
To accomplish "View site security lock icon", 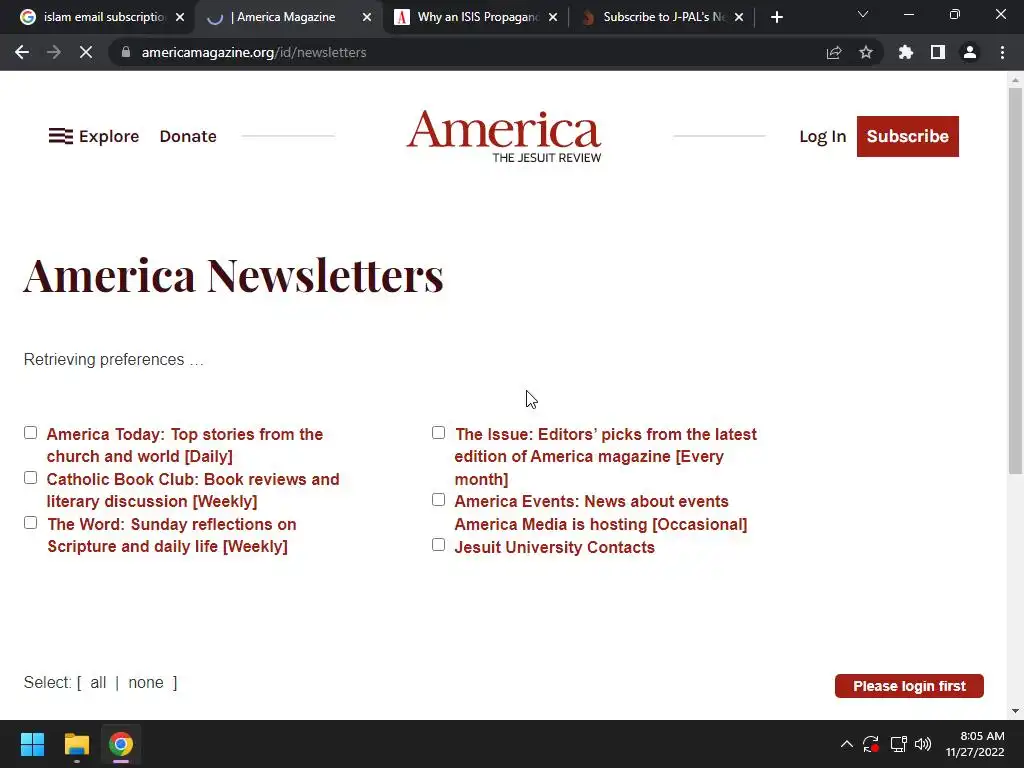I will [x=126, y=52].
